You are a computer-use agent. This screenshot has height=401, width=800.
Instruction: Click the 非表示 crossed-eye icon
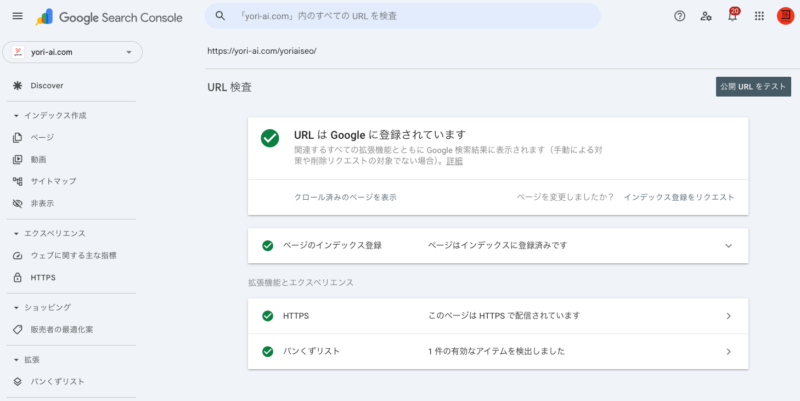[x=17, y=204]
